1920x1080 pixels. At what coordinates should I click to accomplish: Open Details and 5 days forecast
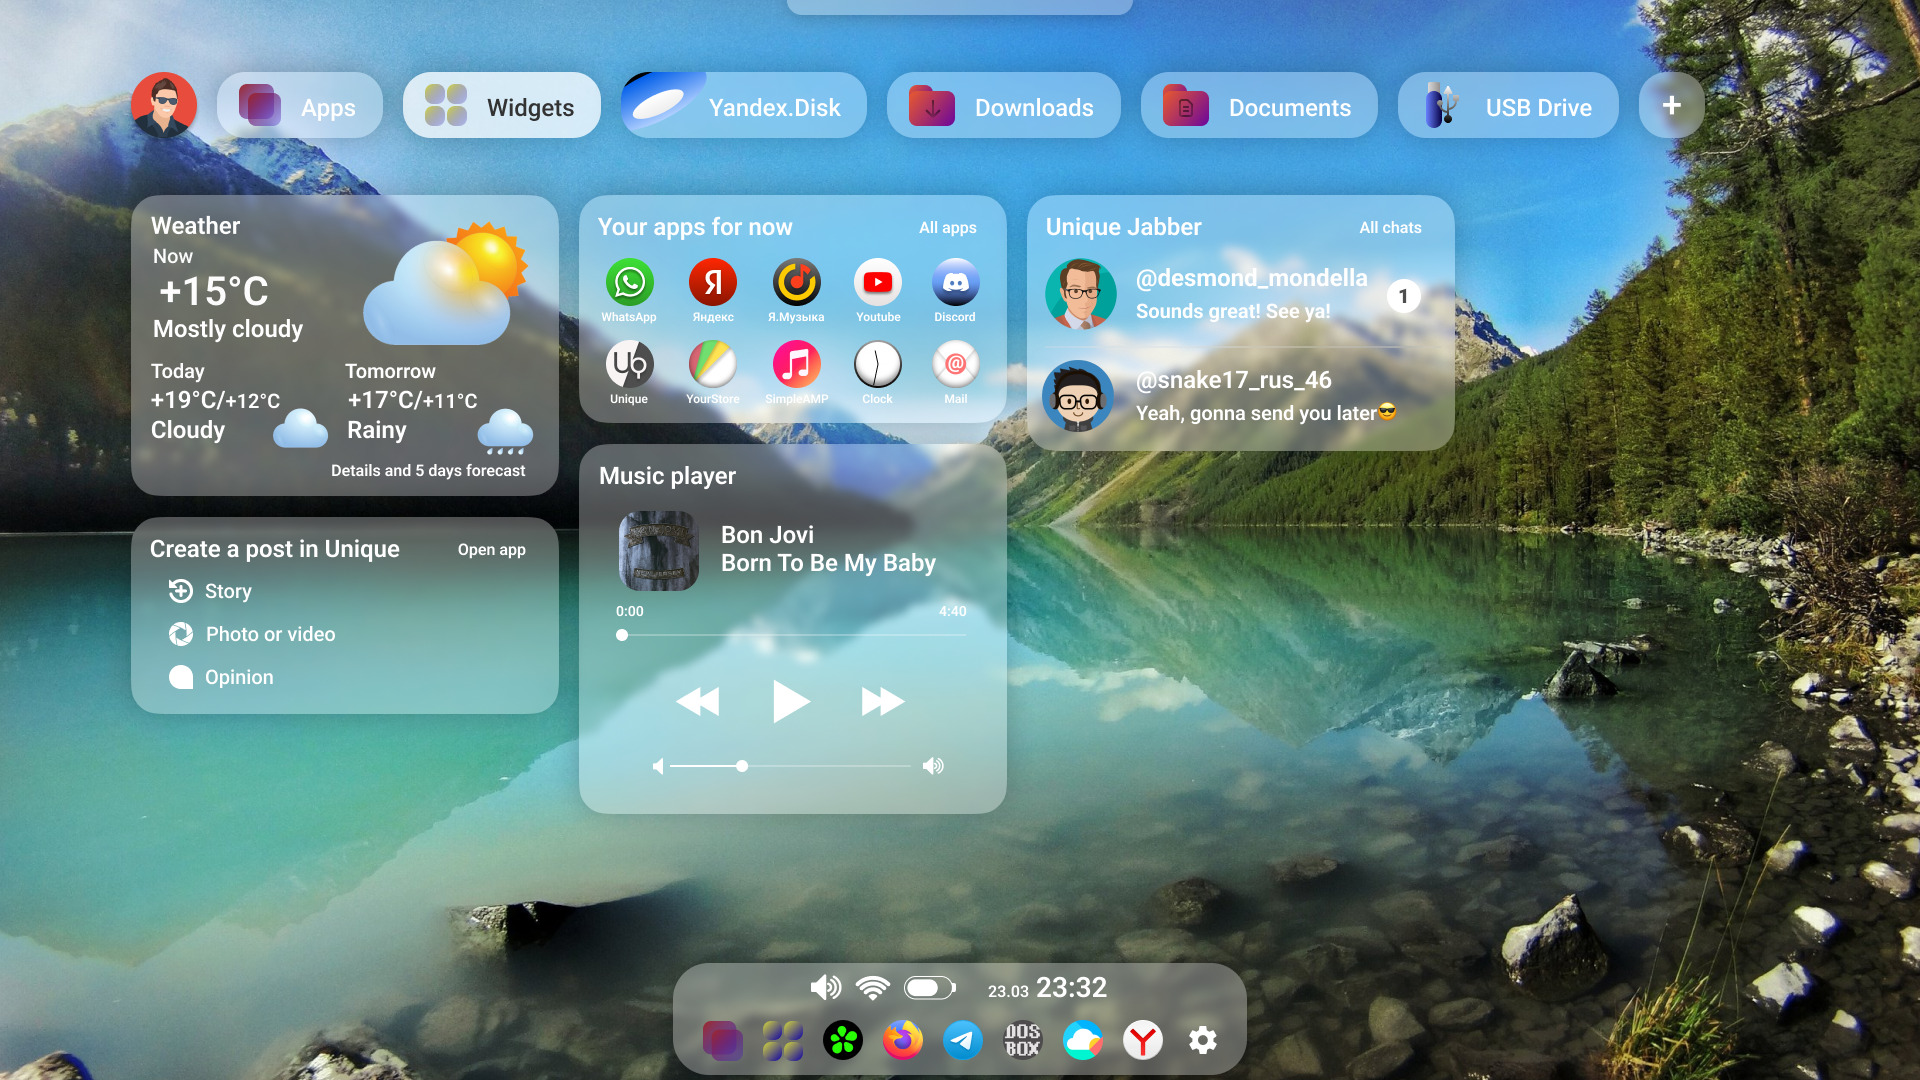pyautogui.click(x=428, y=471)
